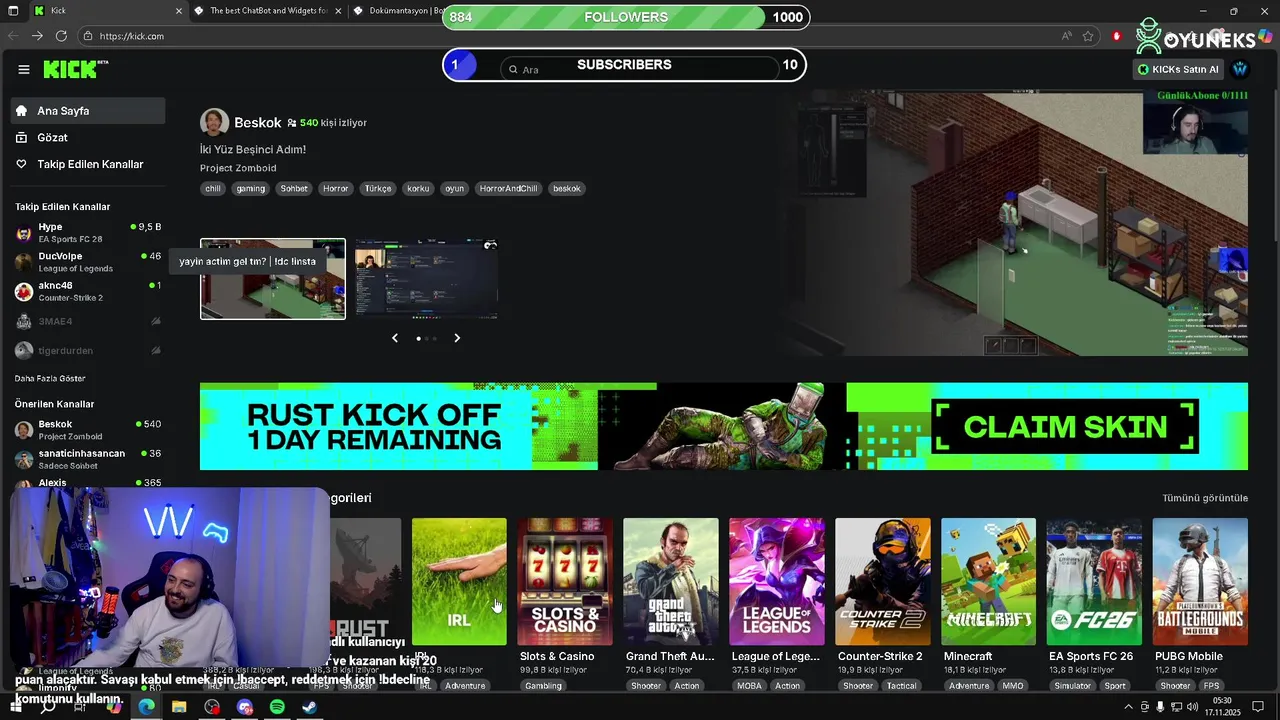Viewport: 1280px width, 720px height.
Task: Close the Kick browser tab
Action: 179,11
